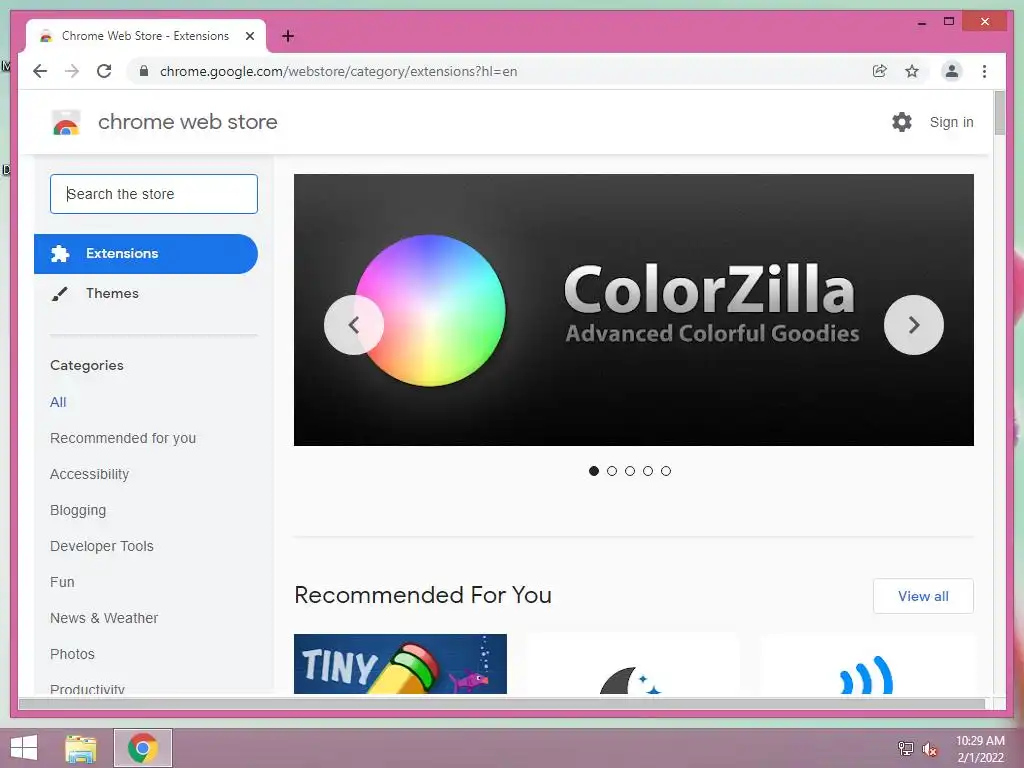Open the Blogging category
This screenshot has width=1024, height=768.
(78, 510)
